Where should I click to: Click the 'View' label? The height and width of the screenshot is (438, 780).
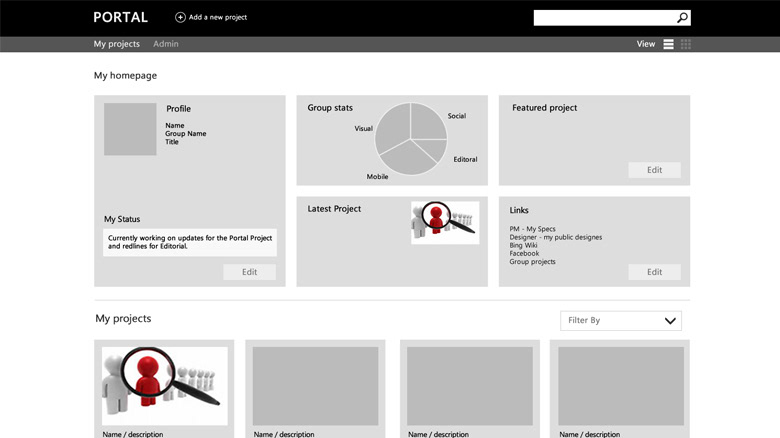coord(646,44)
